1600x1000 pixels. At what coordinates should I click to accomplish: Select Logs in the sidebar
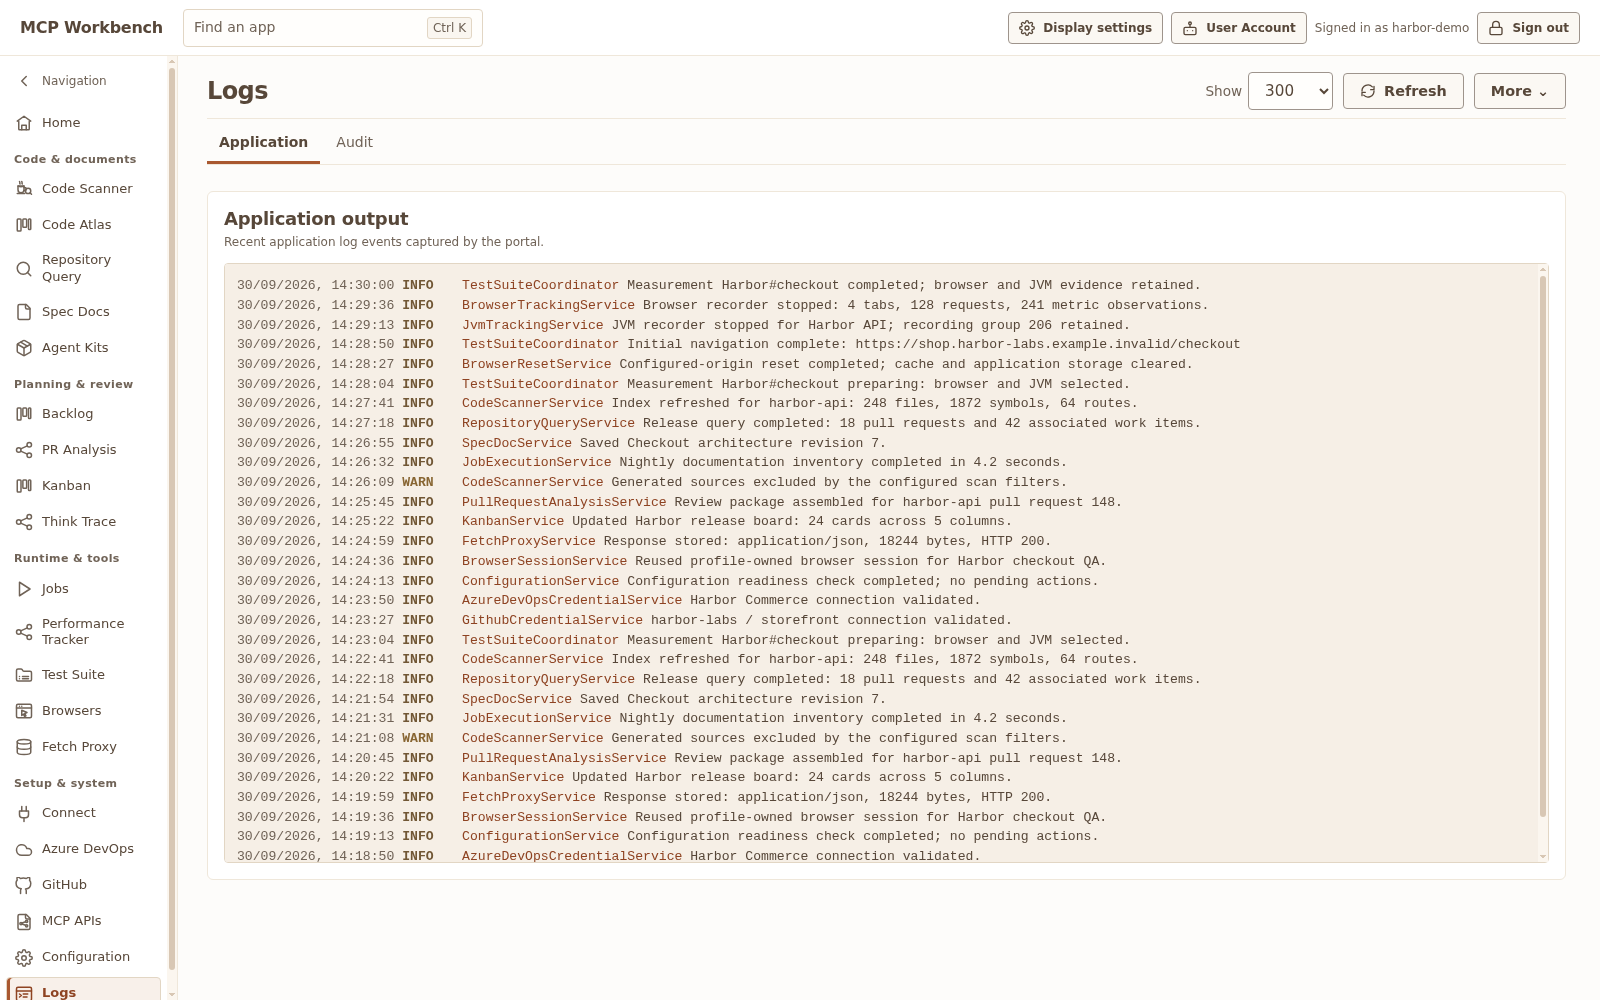[x=84, y=990]
